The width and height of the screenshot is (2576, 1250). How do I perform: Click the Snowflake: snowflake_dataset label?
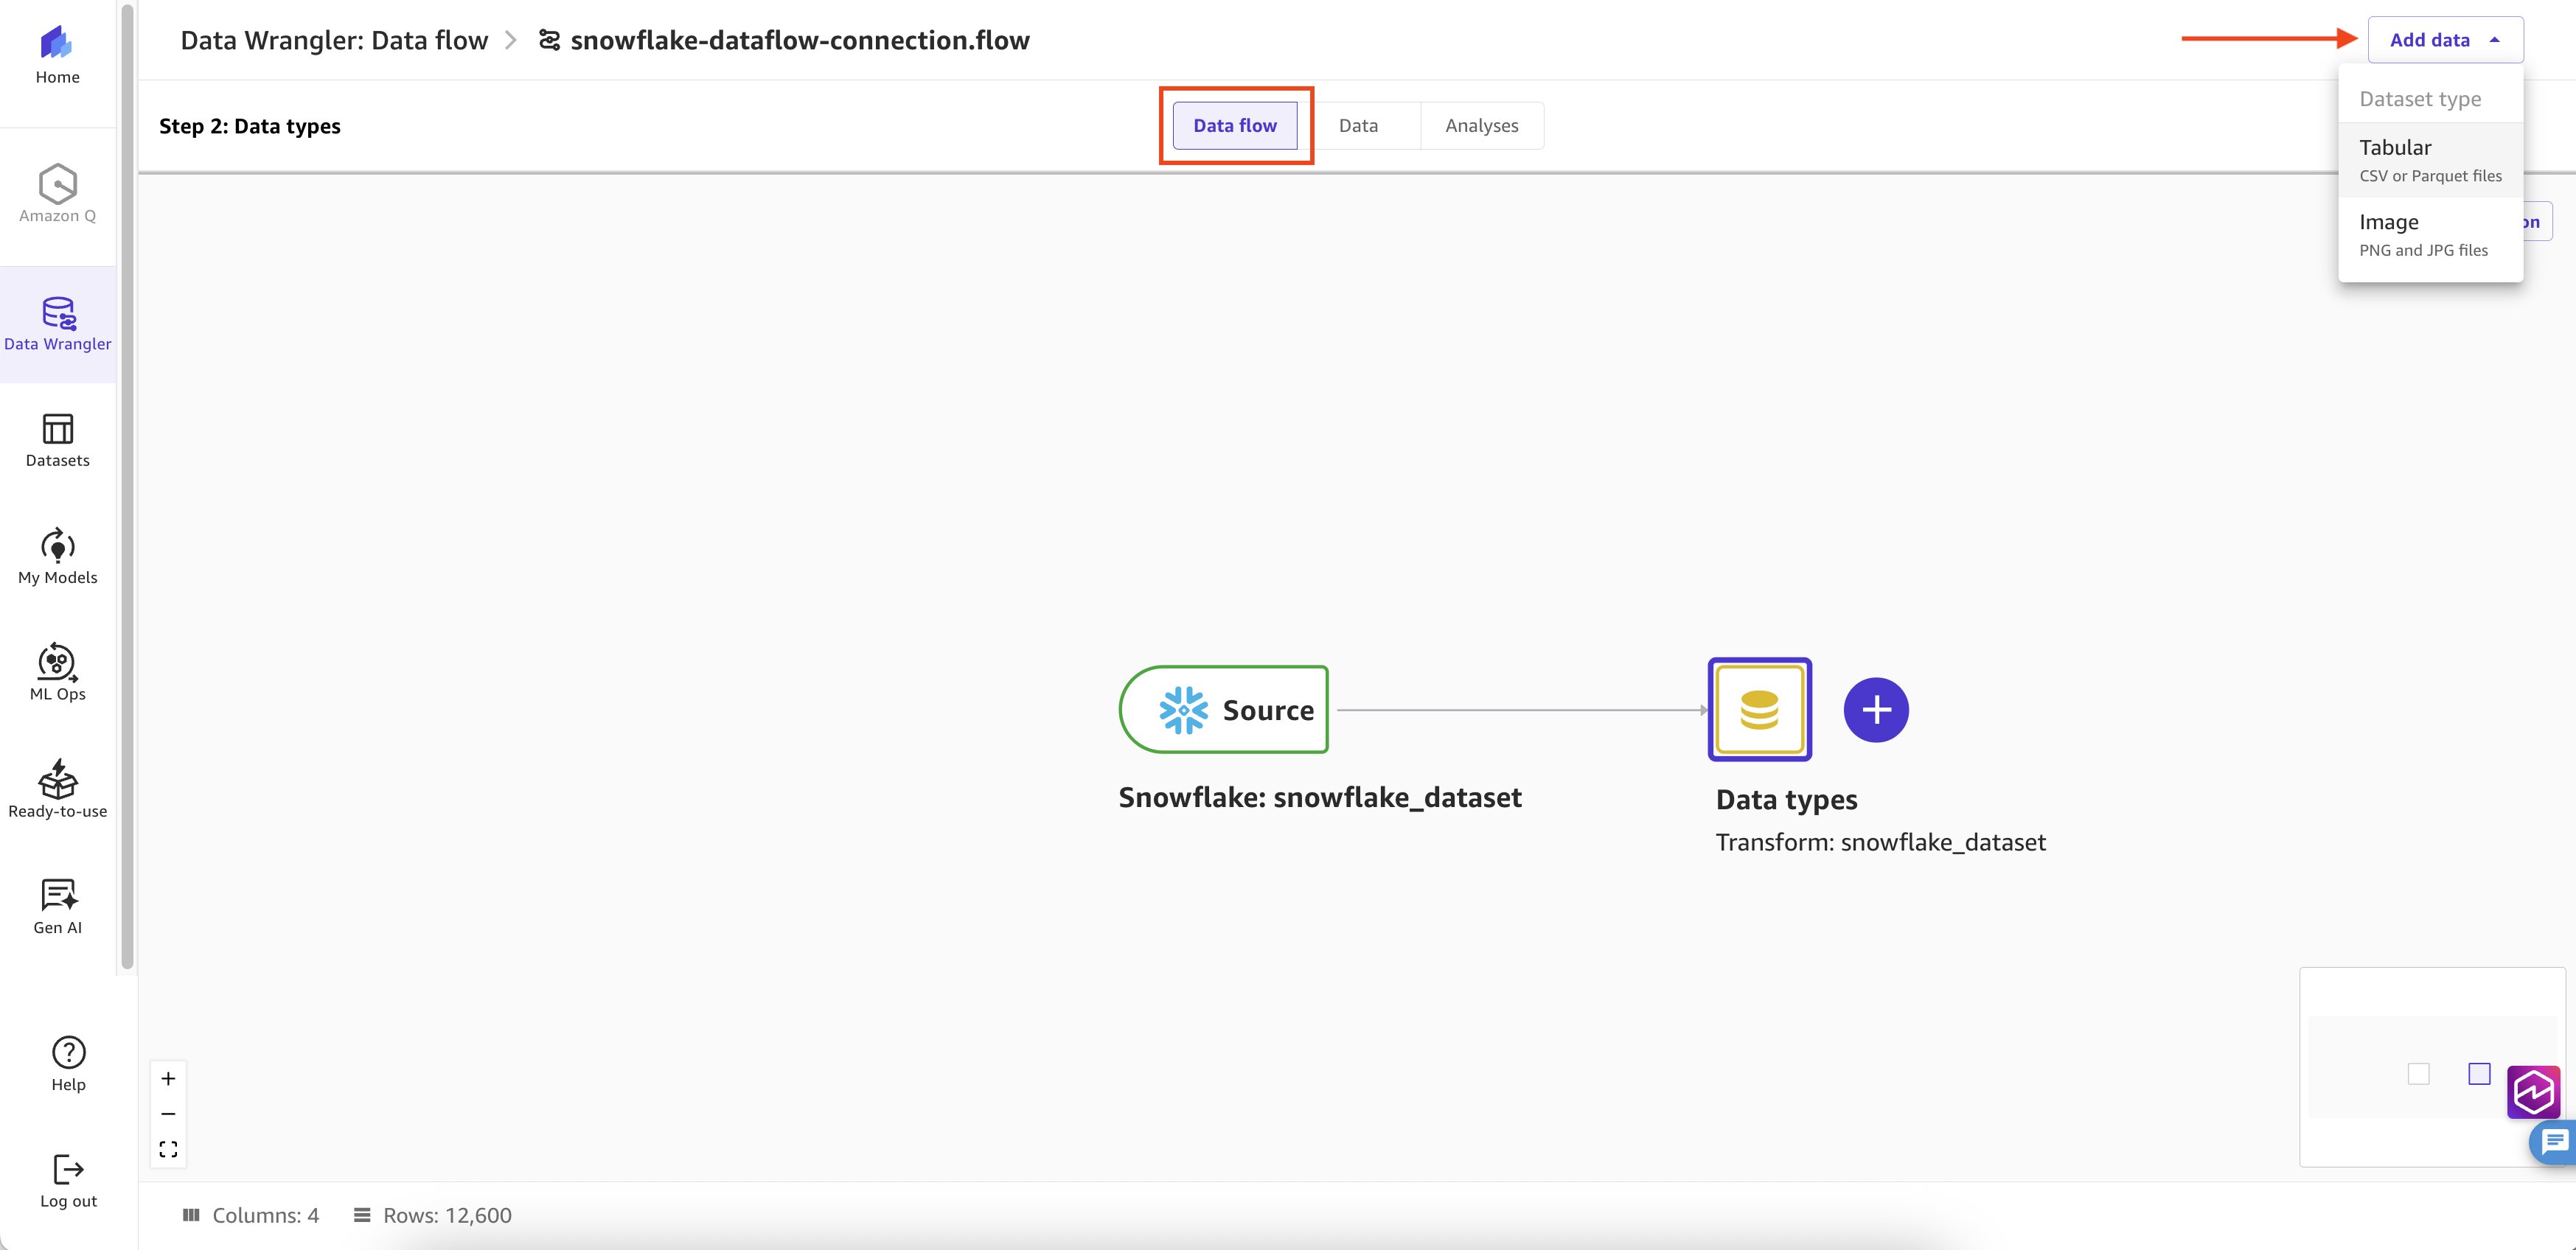click(x=1320, y=797)
